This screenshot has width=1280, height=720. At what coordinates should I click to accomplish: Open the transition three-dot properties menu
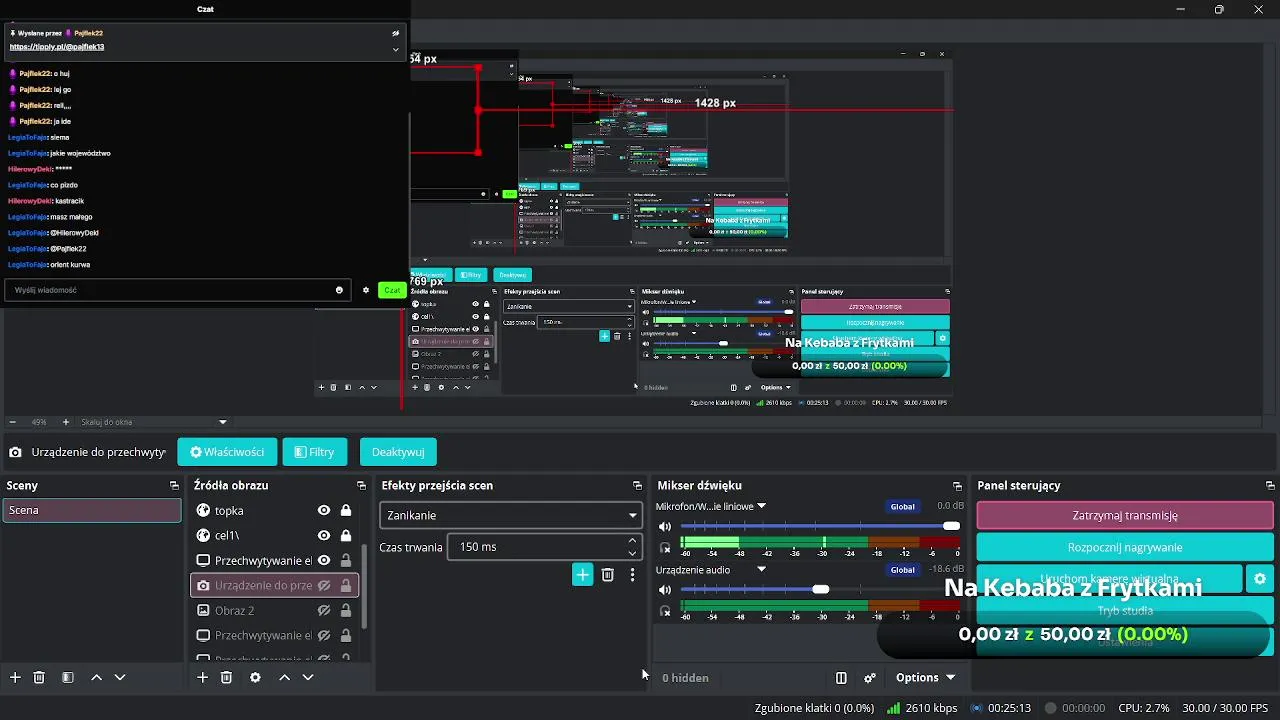coord(632,575)
